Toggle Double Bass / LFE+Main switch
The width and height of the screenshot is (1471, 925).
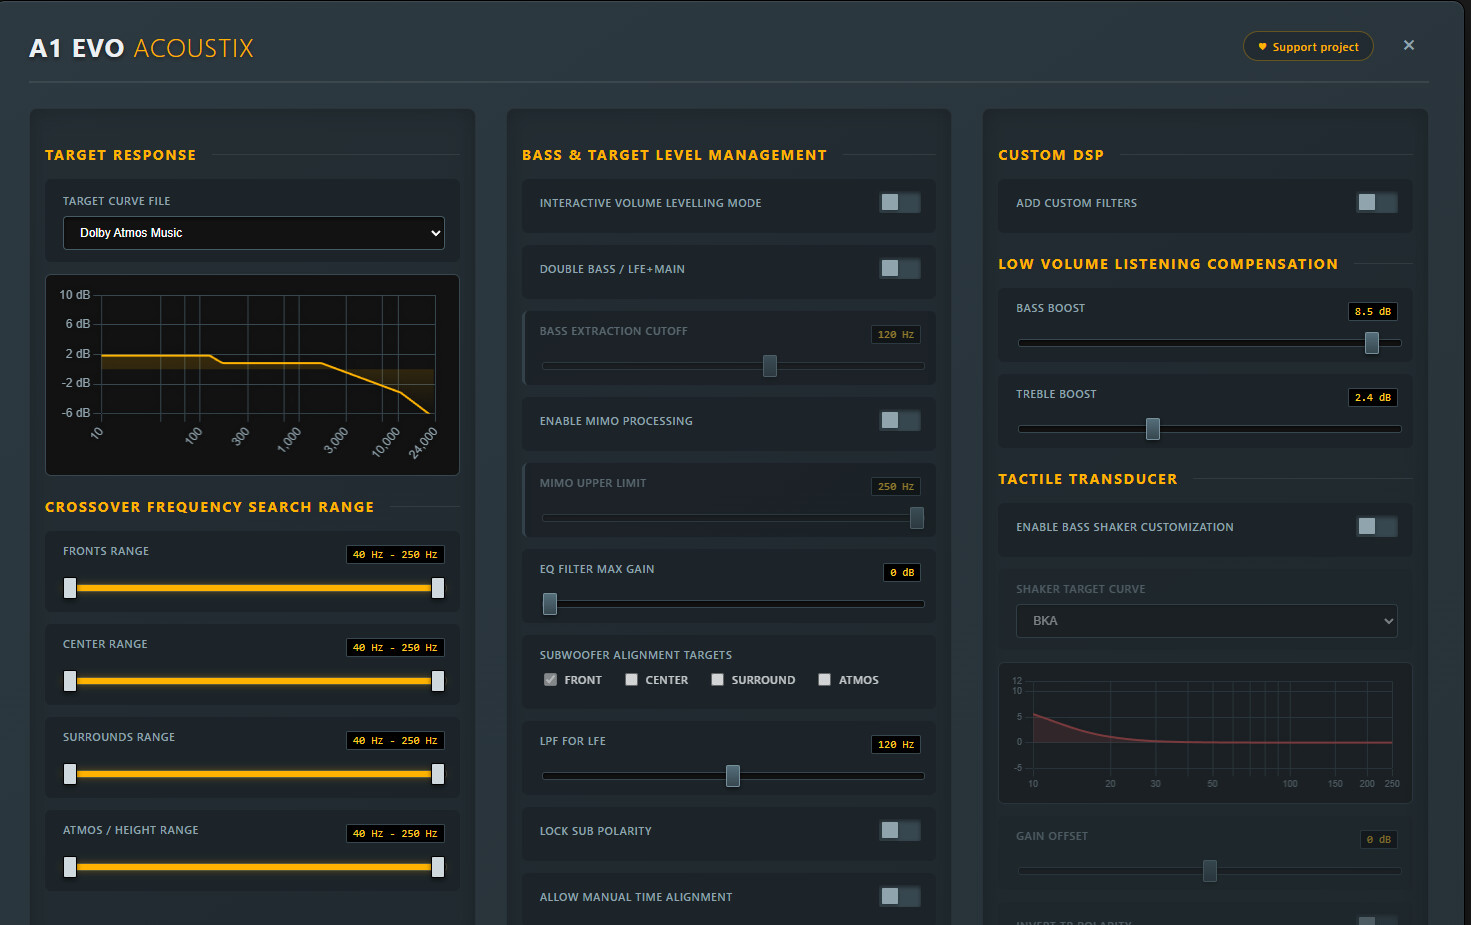coord(899,269)
